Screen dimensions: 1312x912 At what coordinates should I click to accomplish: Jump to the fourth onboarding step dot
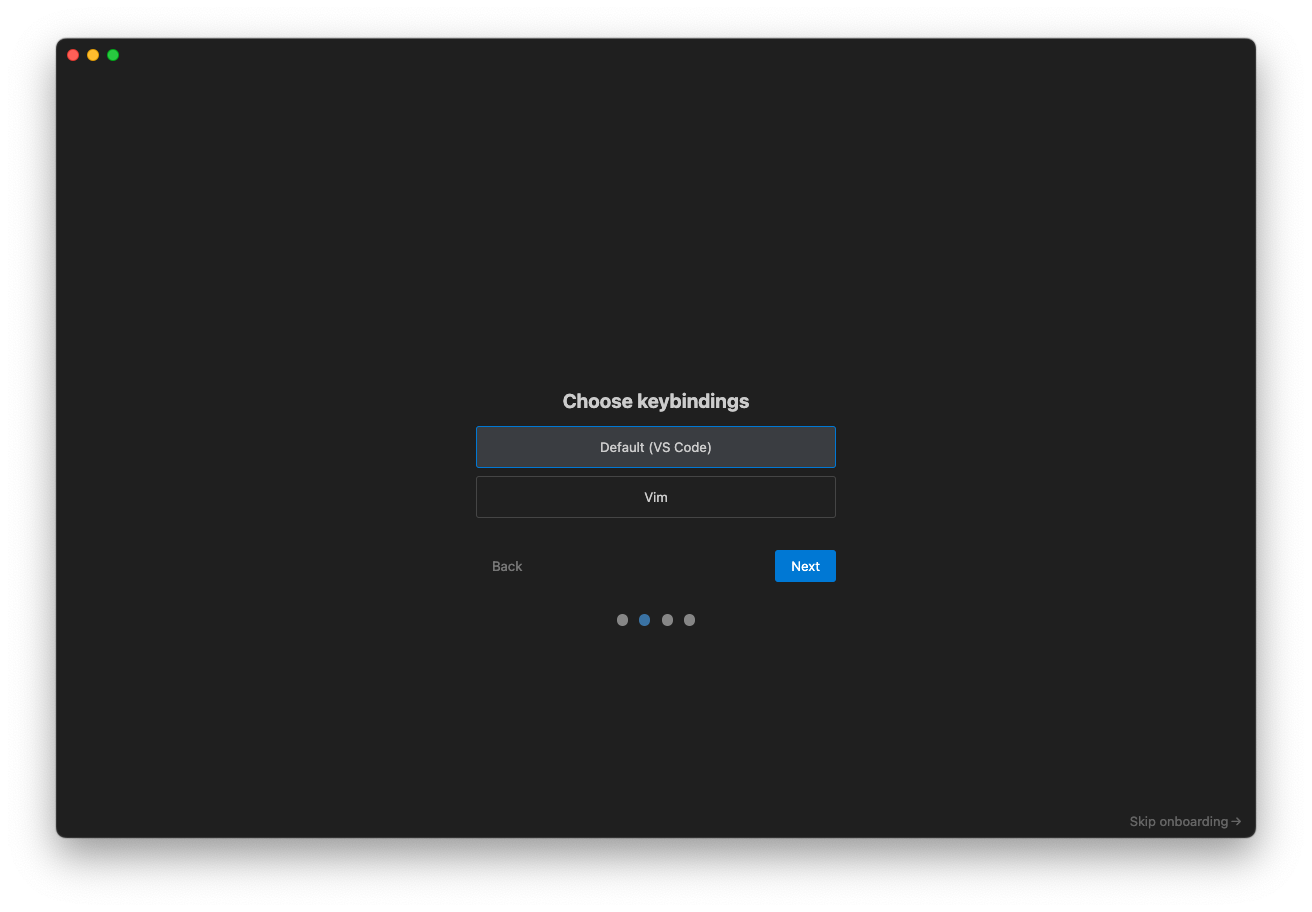click(x=689, y=620)
